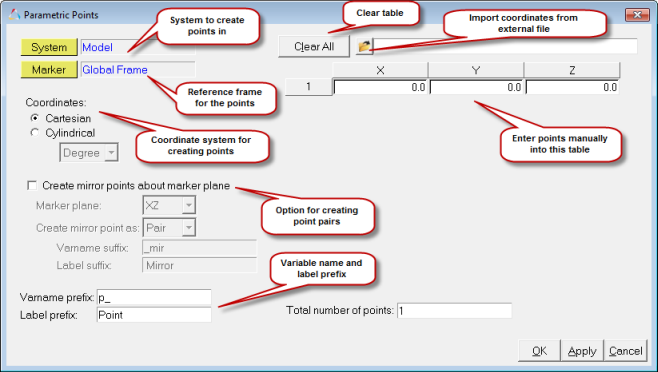Click the OK button
658x372 pixels.
pos(540,351)
